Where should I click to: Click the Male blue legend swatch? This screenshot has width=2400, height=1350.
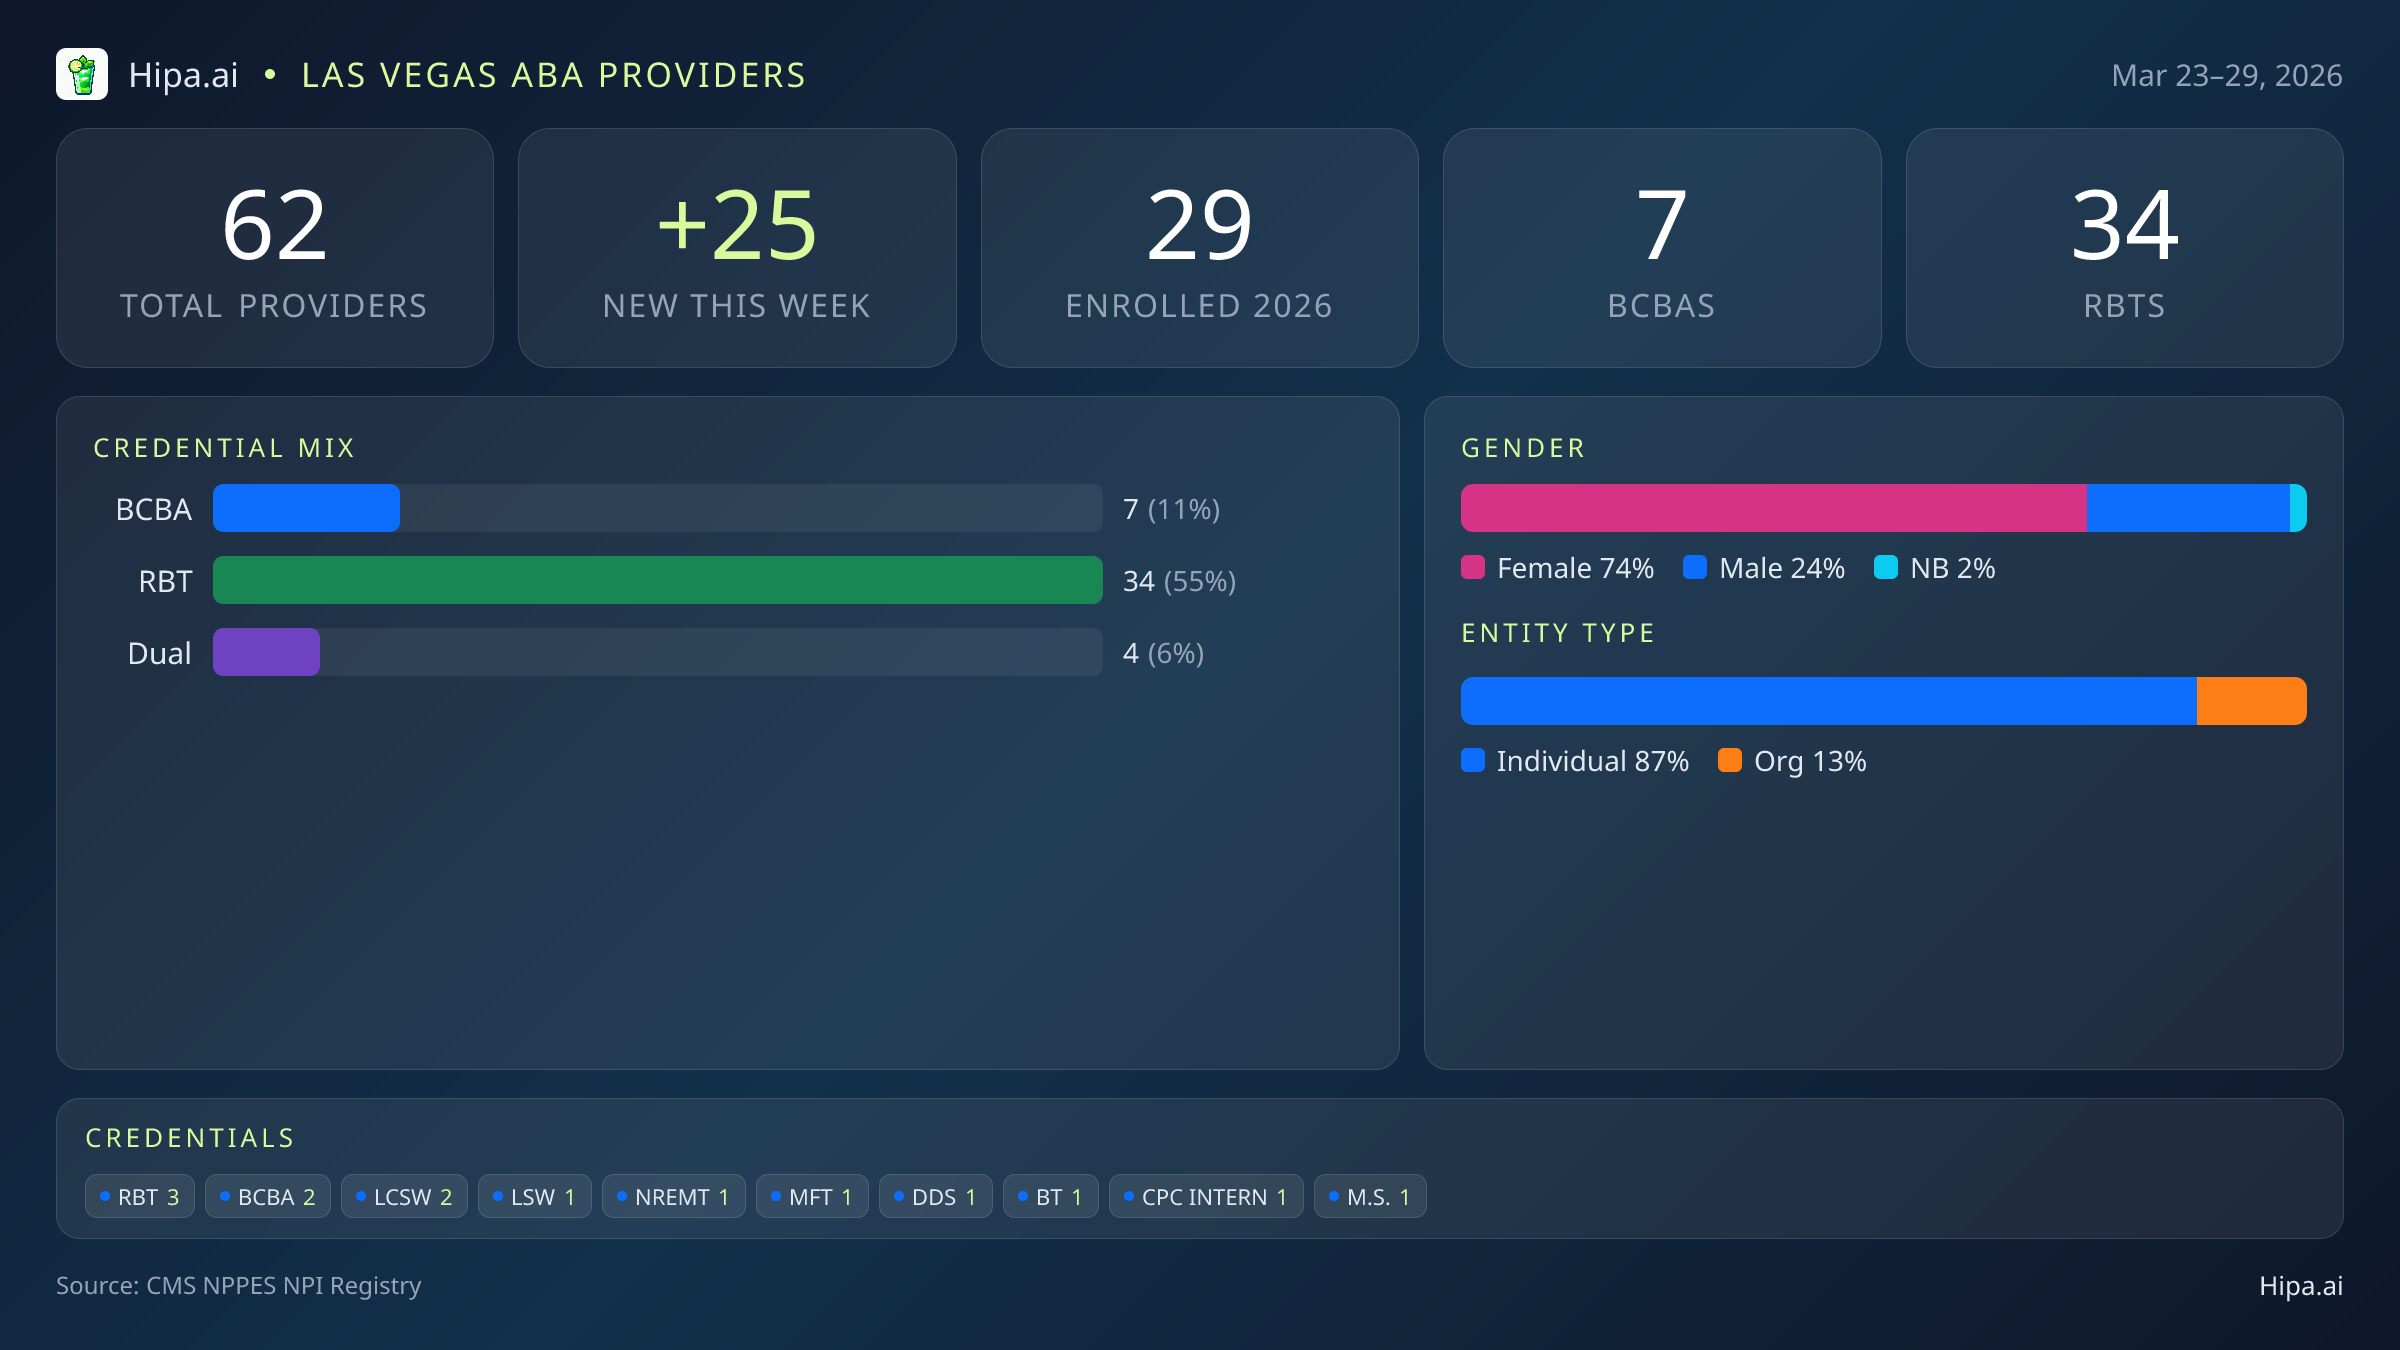1695,568
